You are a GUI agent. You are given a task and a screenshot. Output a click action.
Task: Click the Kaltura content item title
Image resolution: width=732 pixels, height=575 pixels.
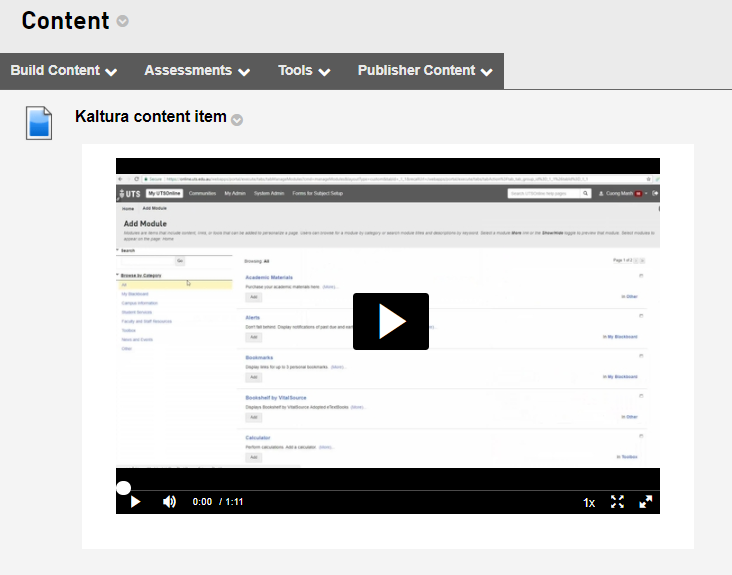tap(151, 117)
